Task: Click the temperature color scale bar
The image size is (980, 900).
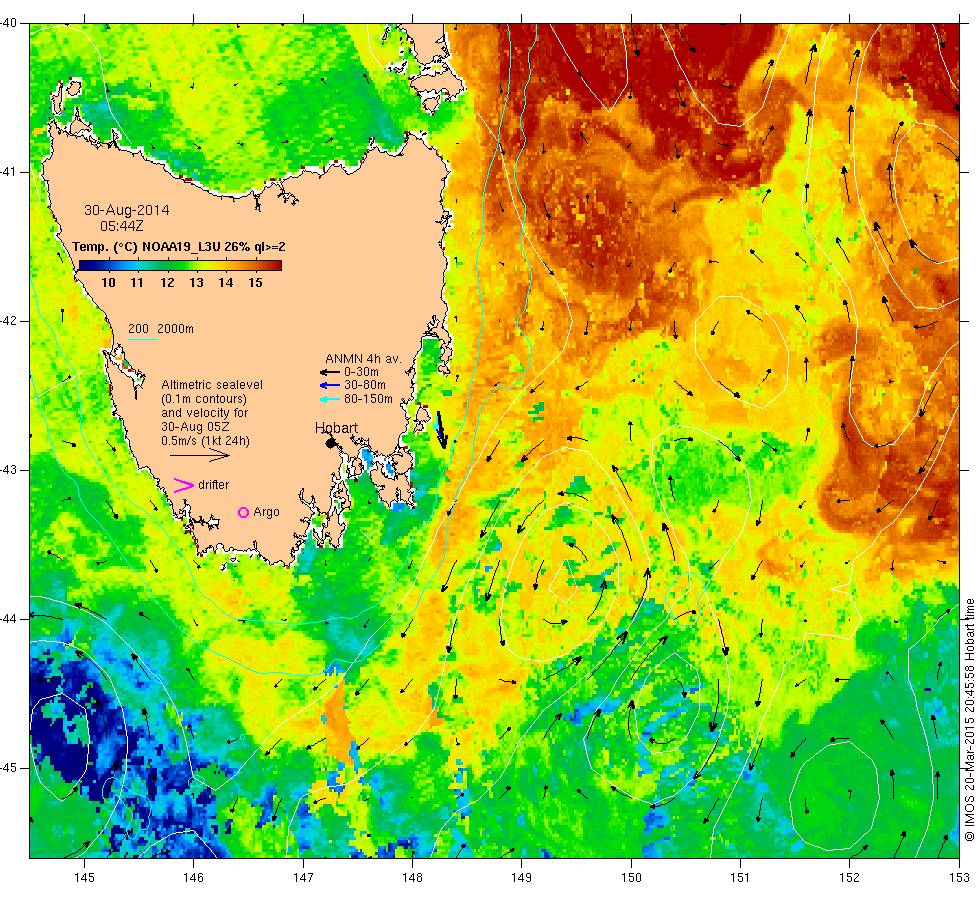Action: click(x=180, y=265)
